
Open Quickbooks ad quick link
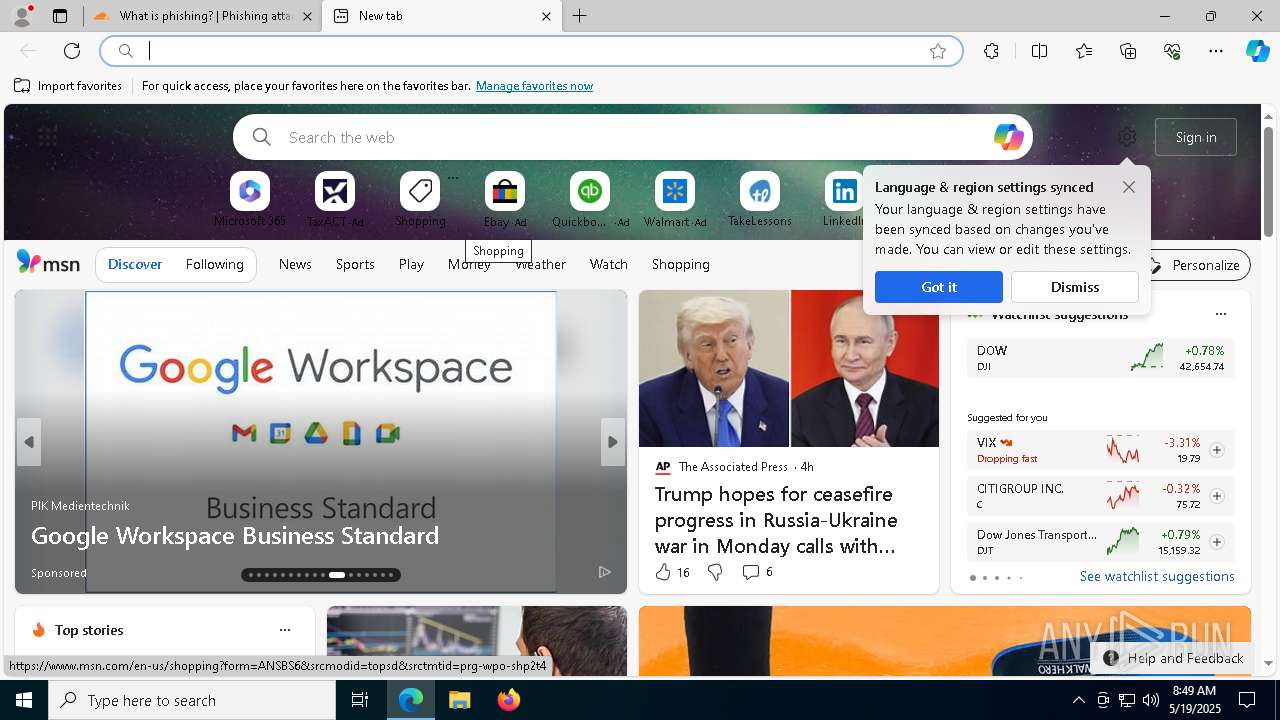(590, 200)
